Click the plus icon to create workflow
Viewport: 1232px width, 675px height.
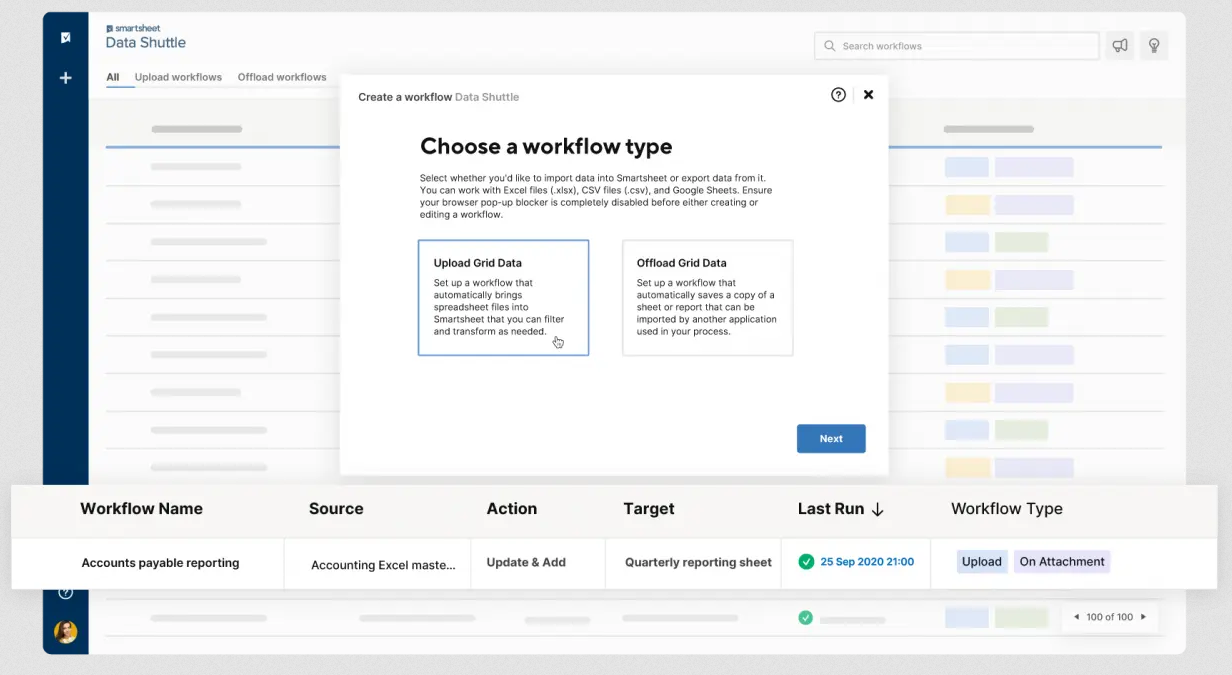(66, 77)
